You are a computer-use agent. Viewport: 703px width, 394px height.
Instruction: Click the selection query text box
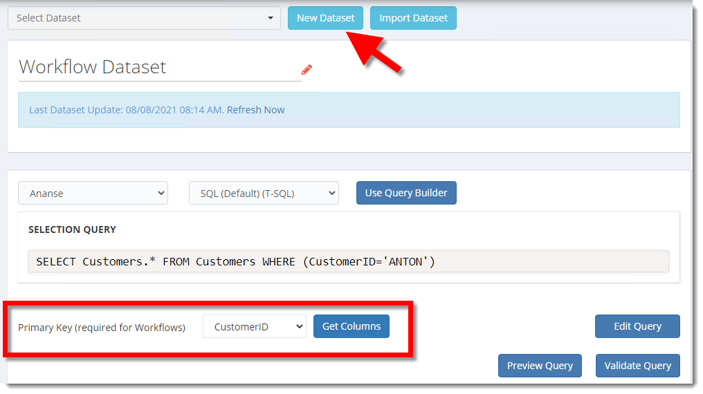[x=348, y=261]
